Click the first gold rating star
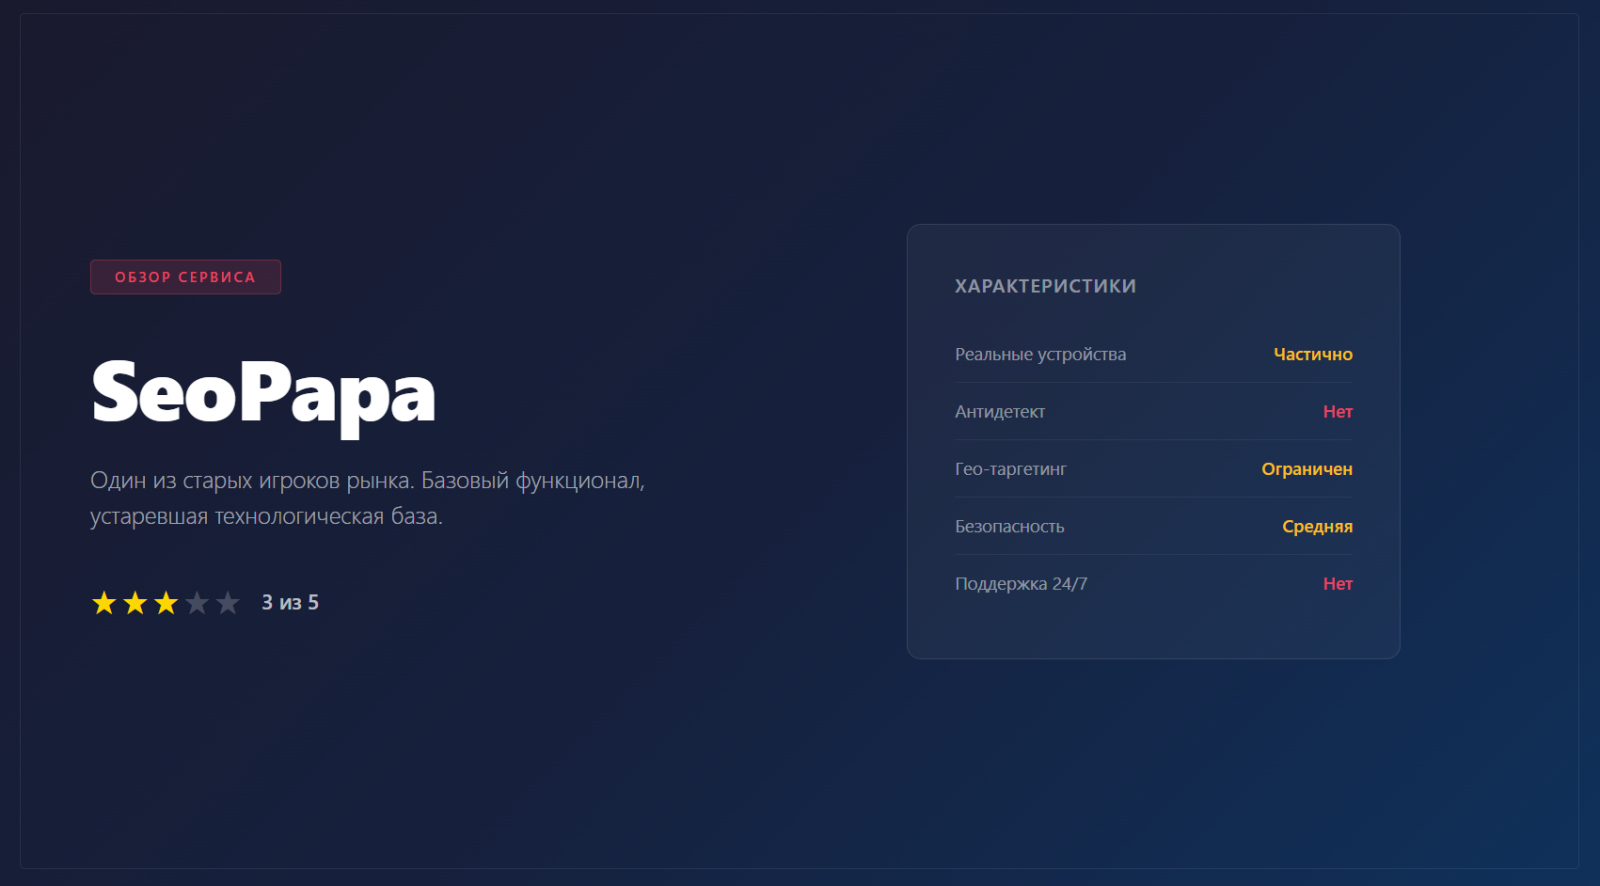 [x=104, y=603]
